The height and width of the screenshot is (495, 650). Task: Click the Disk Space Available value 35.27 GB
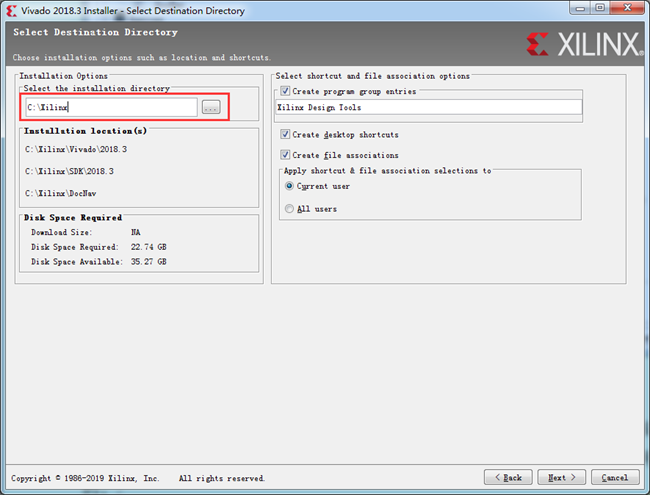click(149, 262)
